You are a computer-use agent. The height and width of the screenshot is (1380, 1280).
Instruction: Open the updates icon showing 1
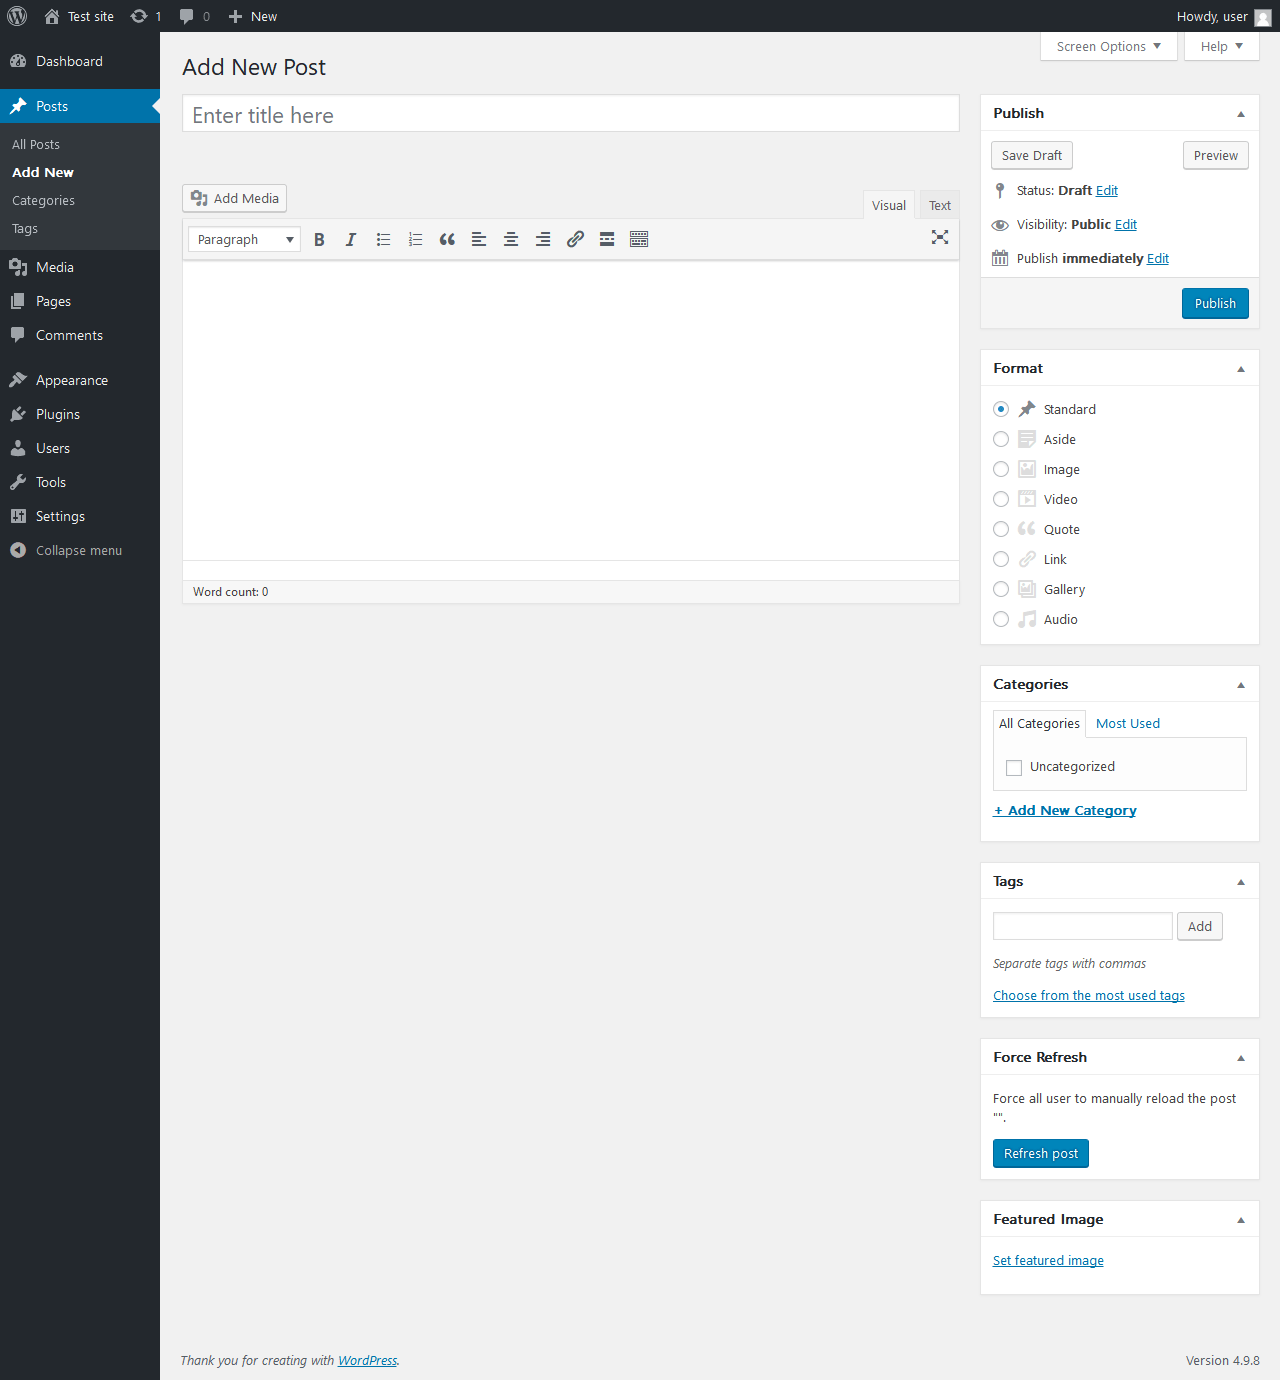pos(146,16)
